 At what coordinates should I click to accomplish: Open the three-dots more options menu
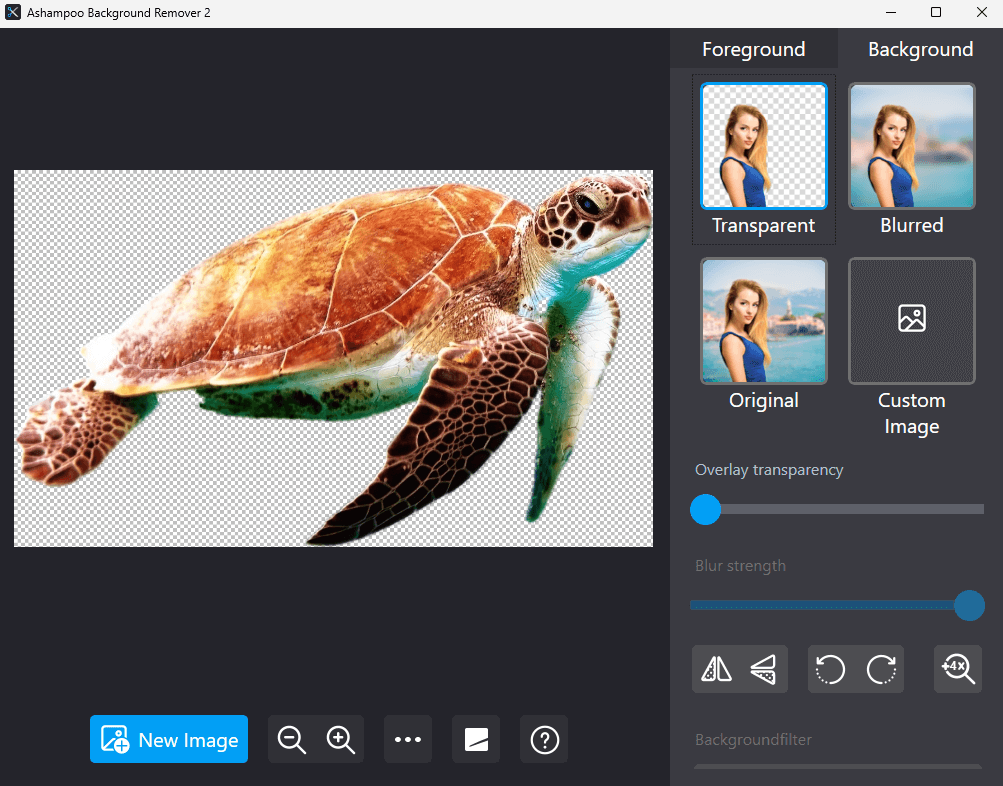tap(408, 740)
